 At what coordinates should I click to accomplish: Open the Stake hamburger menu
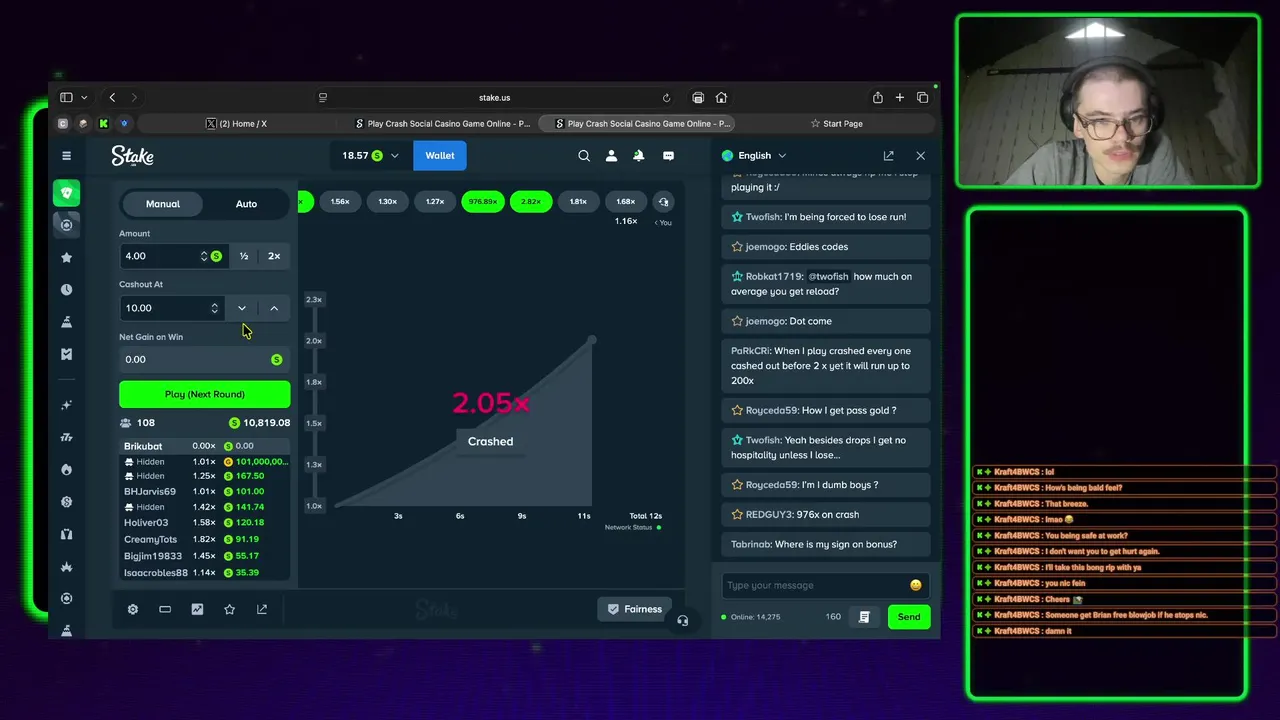[66, 155]
